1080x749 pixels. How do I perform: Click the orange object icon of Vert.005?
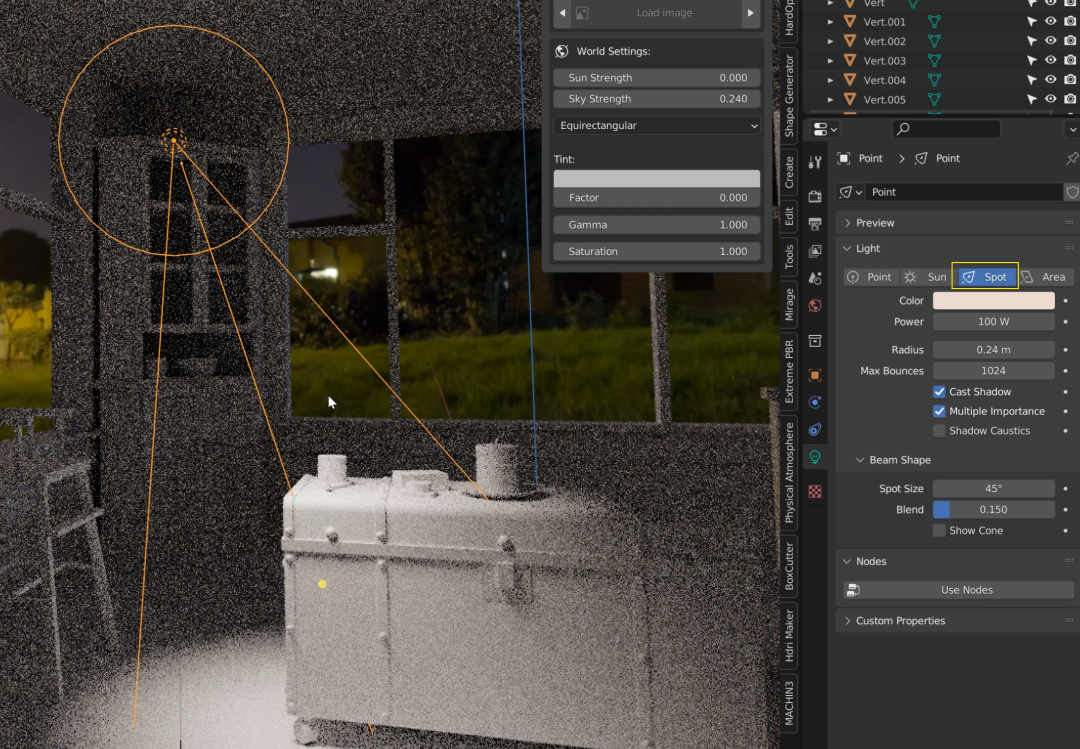point(851,99)
